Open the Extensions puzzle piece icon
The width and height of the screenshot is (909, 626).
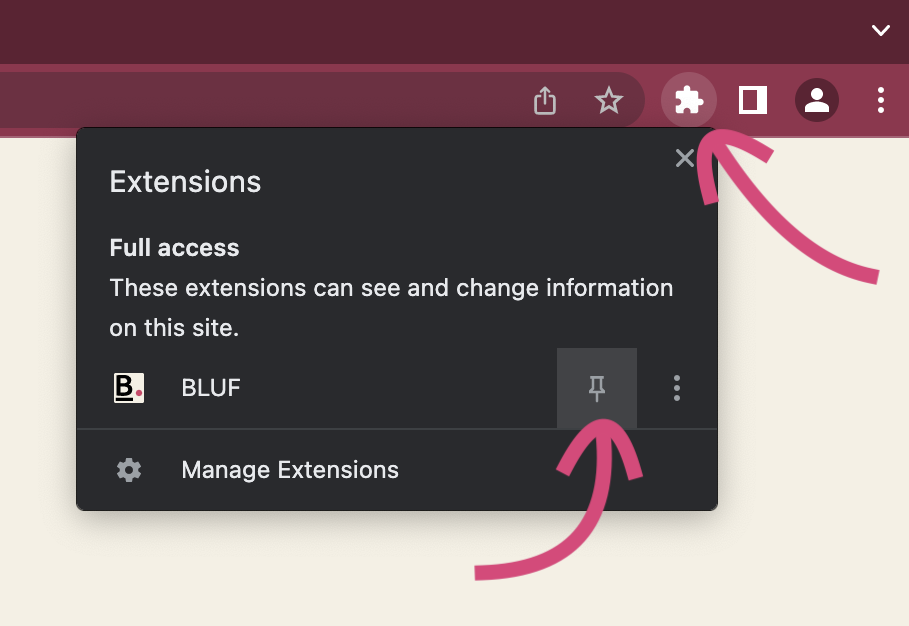[x=689, y=100]
